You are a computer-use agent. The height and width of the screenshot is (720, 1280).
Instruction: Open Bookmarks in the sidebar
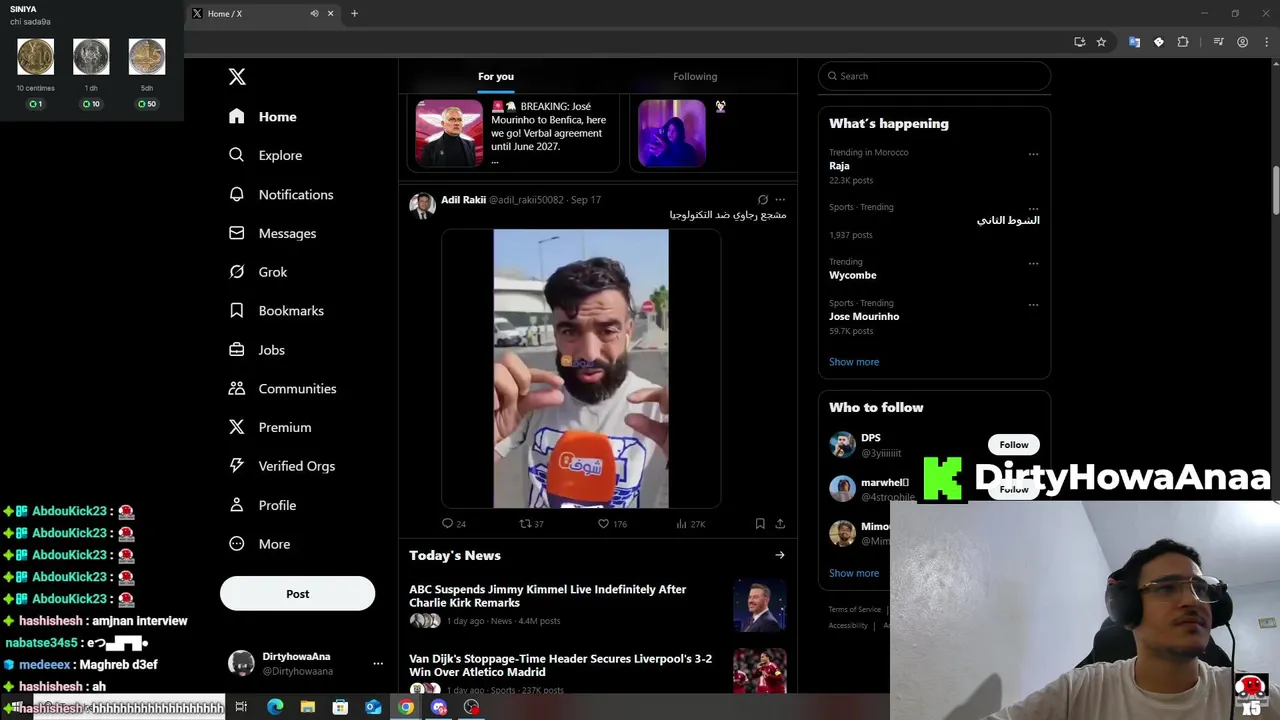coord(276,311)
